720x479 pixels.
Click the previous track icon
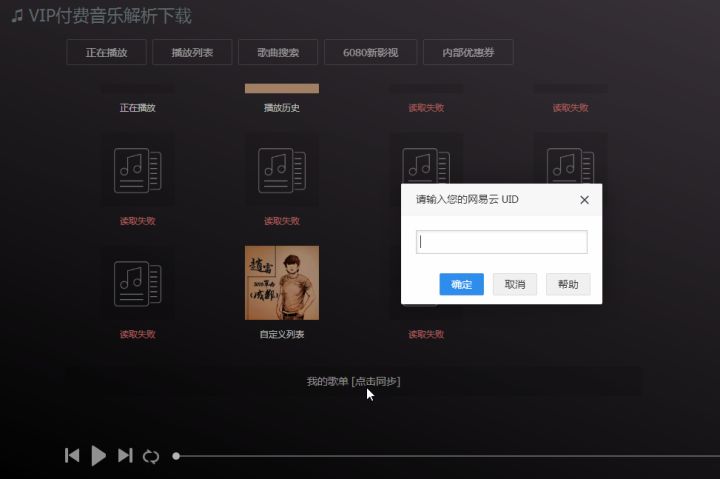pyautogui.click(x=72, y=456)
